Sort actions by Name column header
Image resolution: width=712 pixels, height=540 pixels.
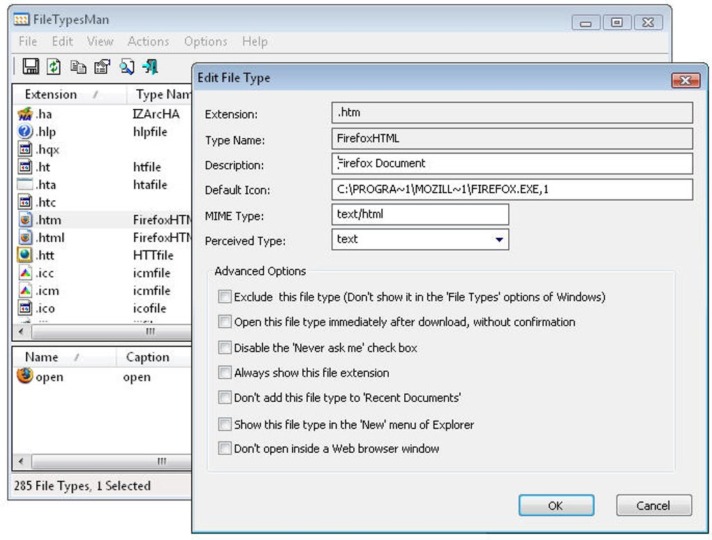[x=64, y=357]
